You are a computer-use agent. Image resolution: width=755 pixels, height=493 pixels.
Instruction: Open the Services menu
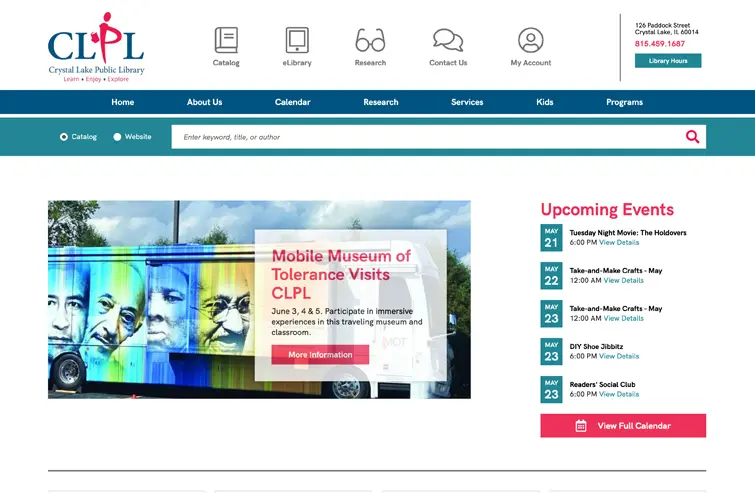tap(467, 102)
